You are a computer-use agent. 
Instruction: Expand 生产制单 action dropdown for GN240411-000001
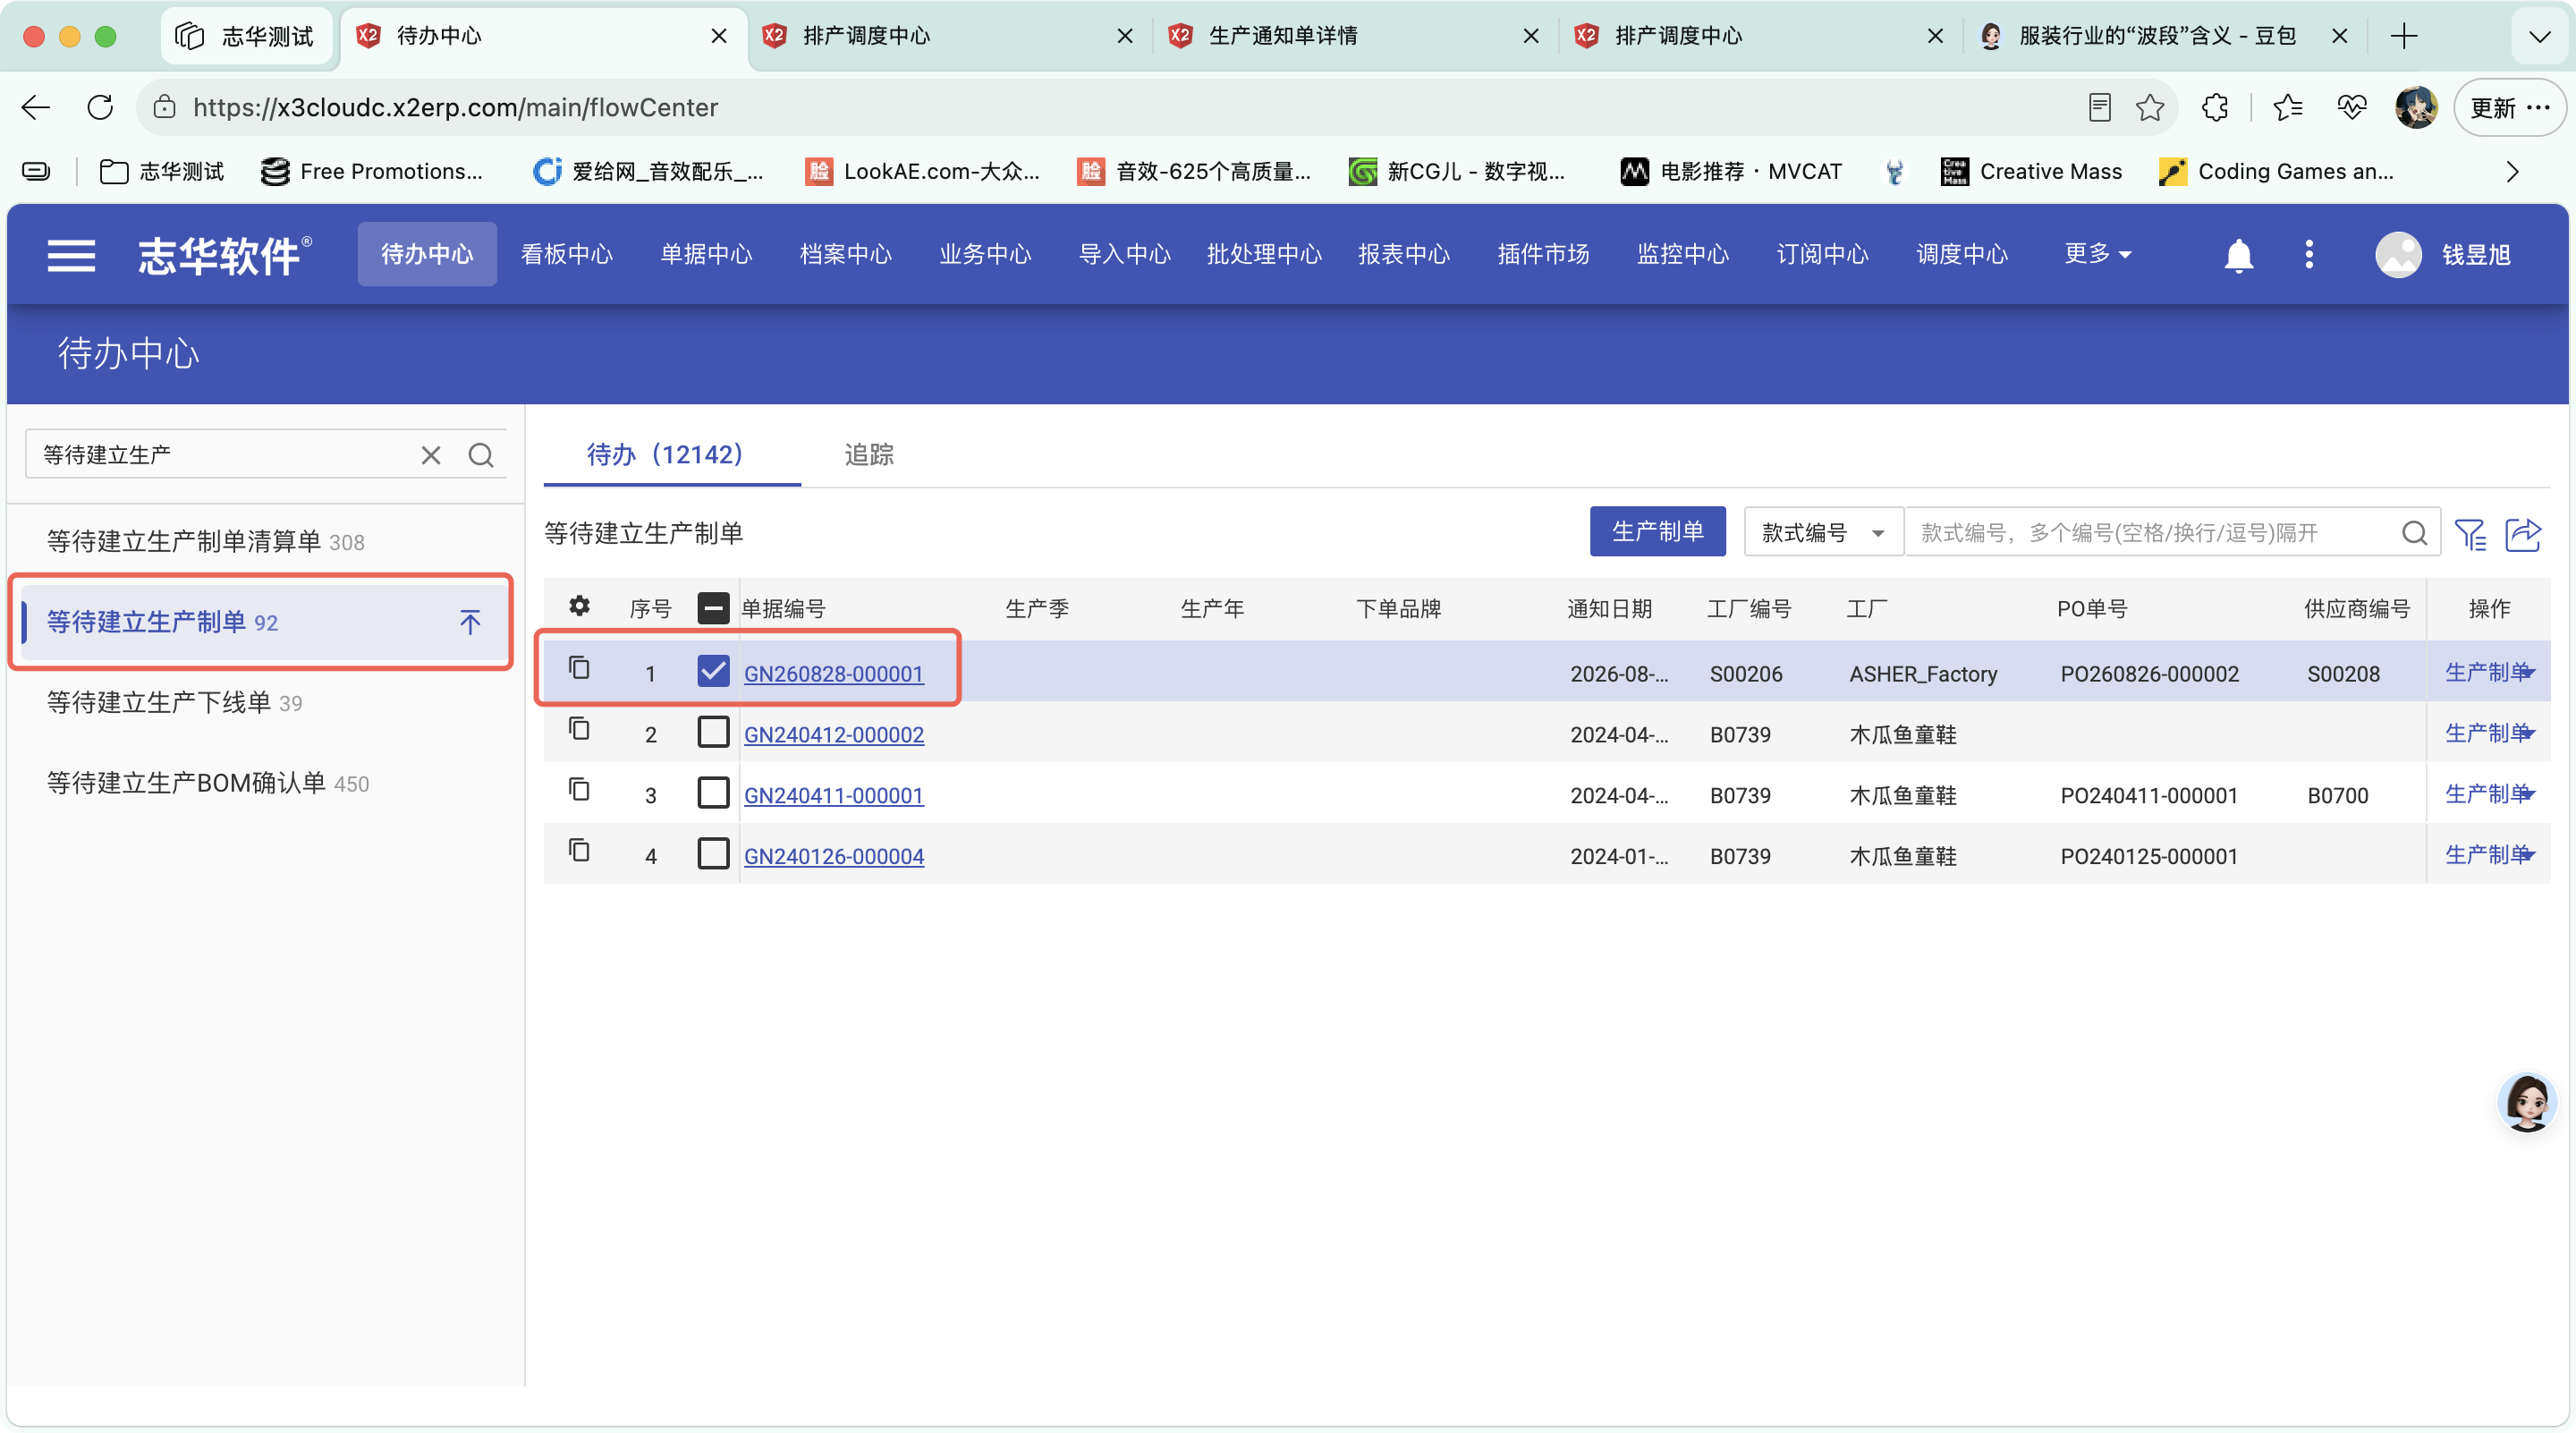coord(2527,794)
